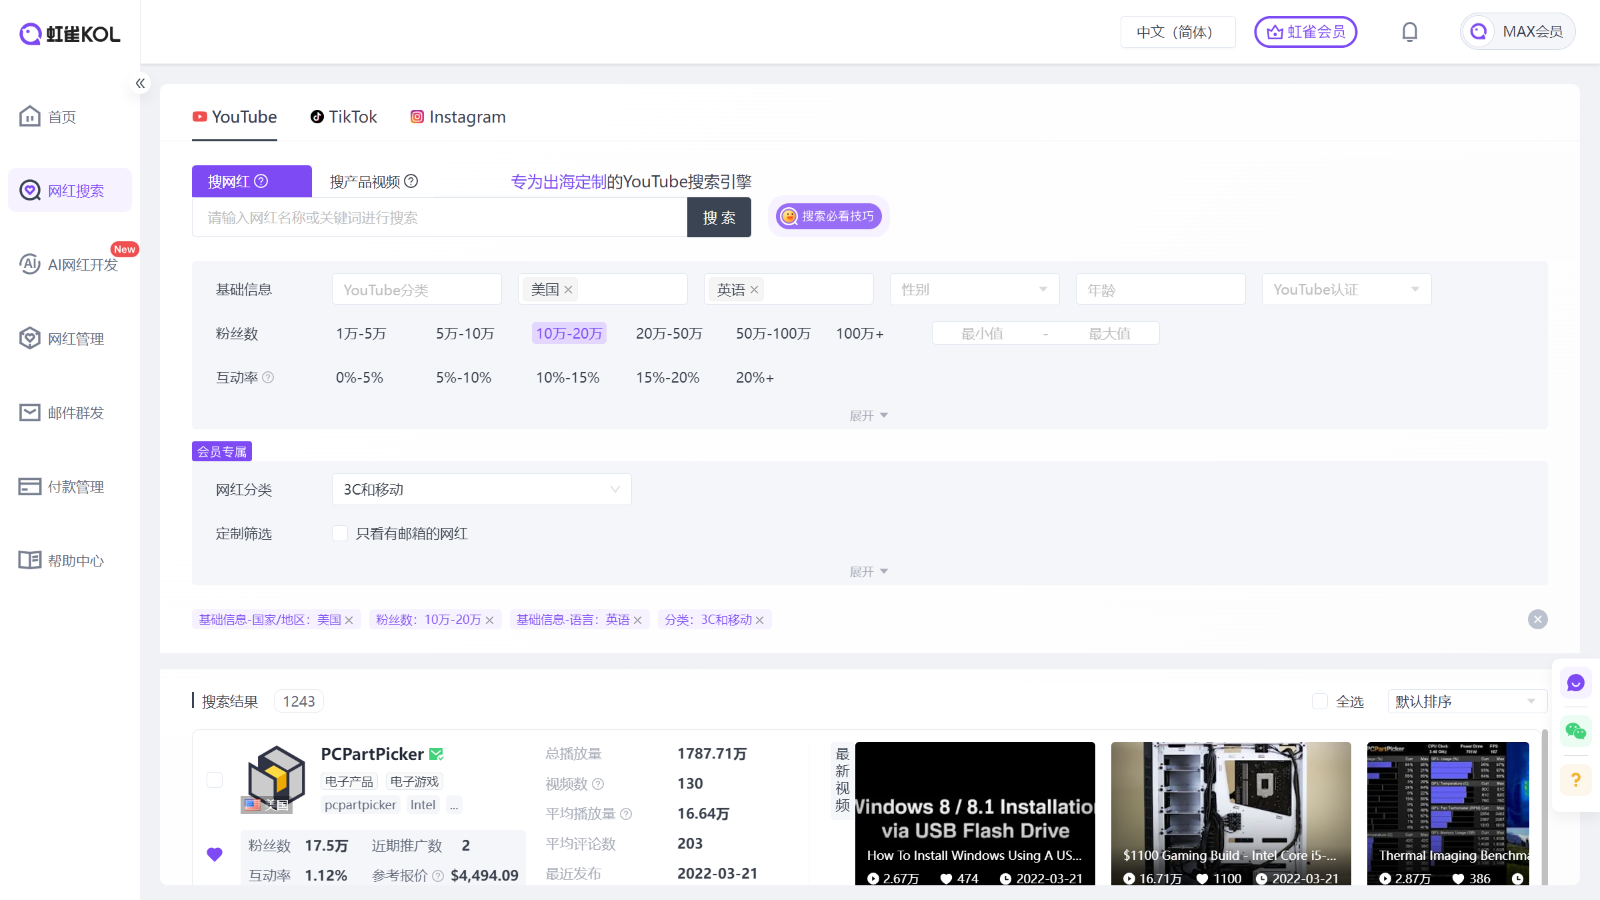Open 网红管理 in sidebar
This screenshot has height=900, width=1600.
(x=70, y=338)
